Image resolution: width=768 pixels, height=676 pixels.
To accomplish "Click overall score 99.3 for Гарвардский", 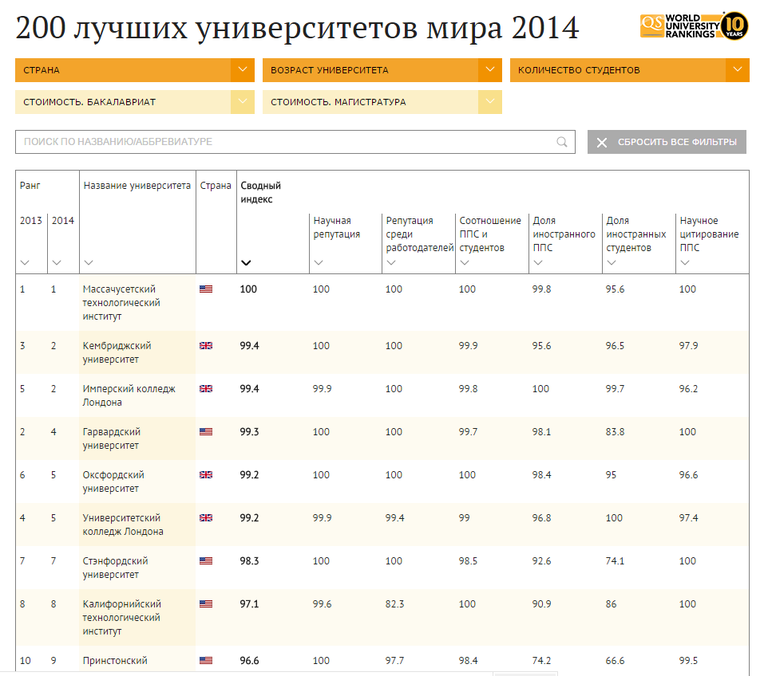I will pos(249,432).
